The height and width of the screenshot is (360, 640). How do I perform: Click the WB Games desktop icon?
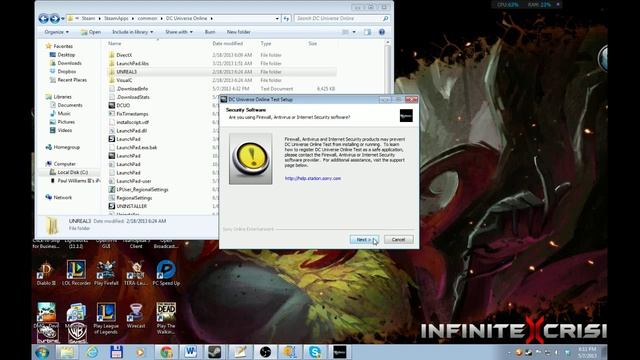pos(77,332)
